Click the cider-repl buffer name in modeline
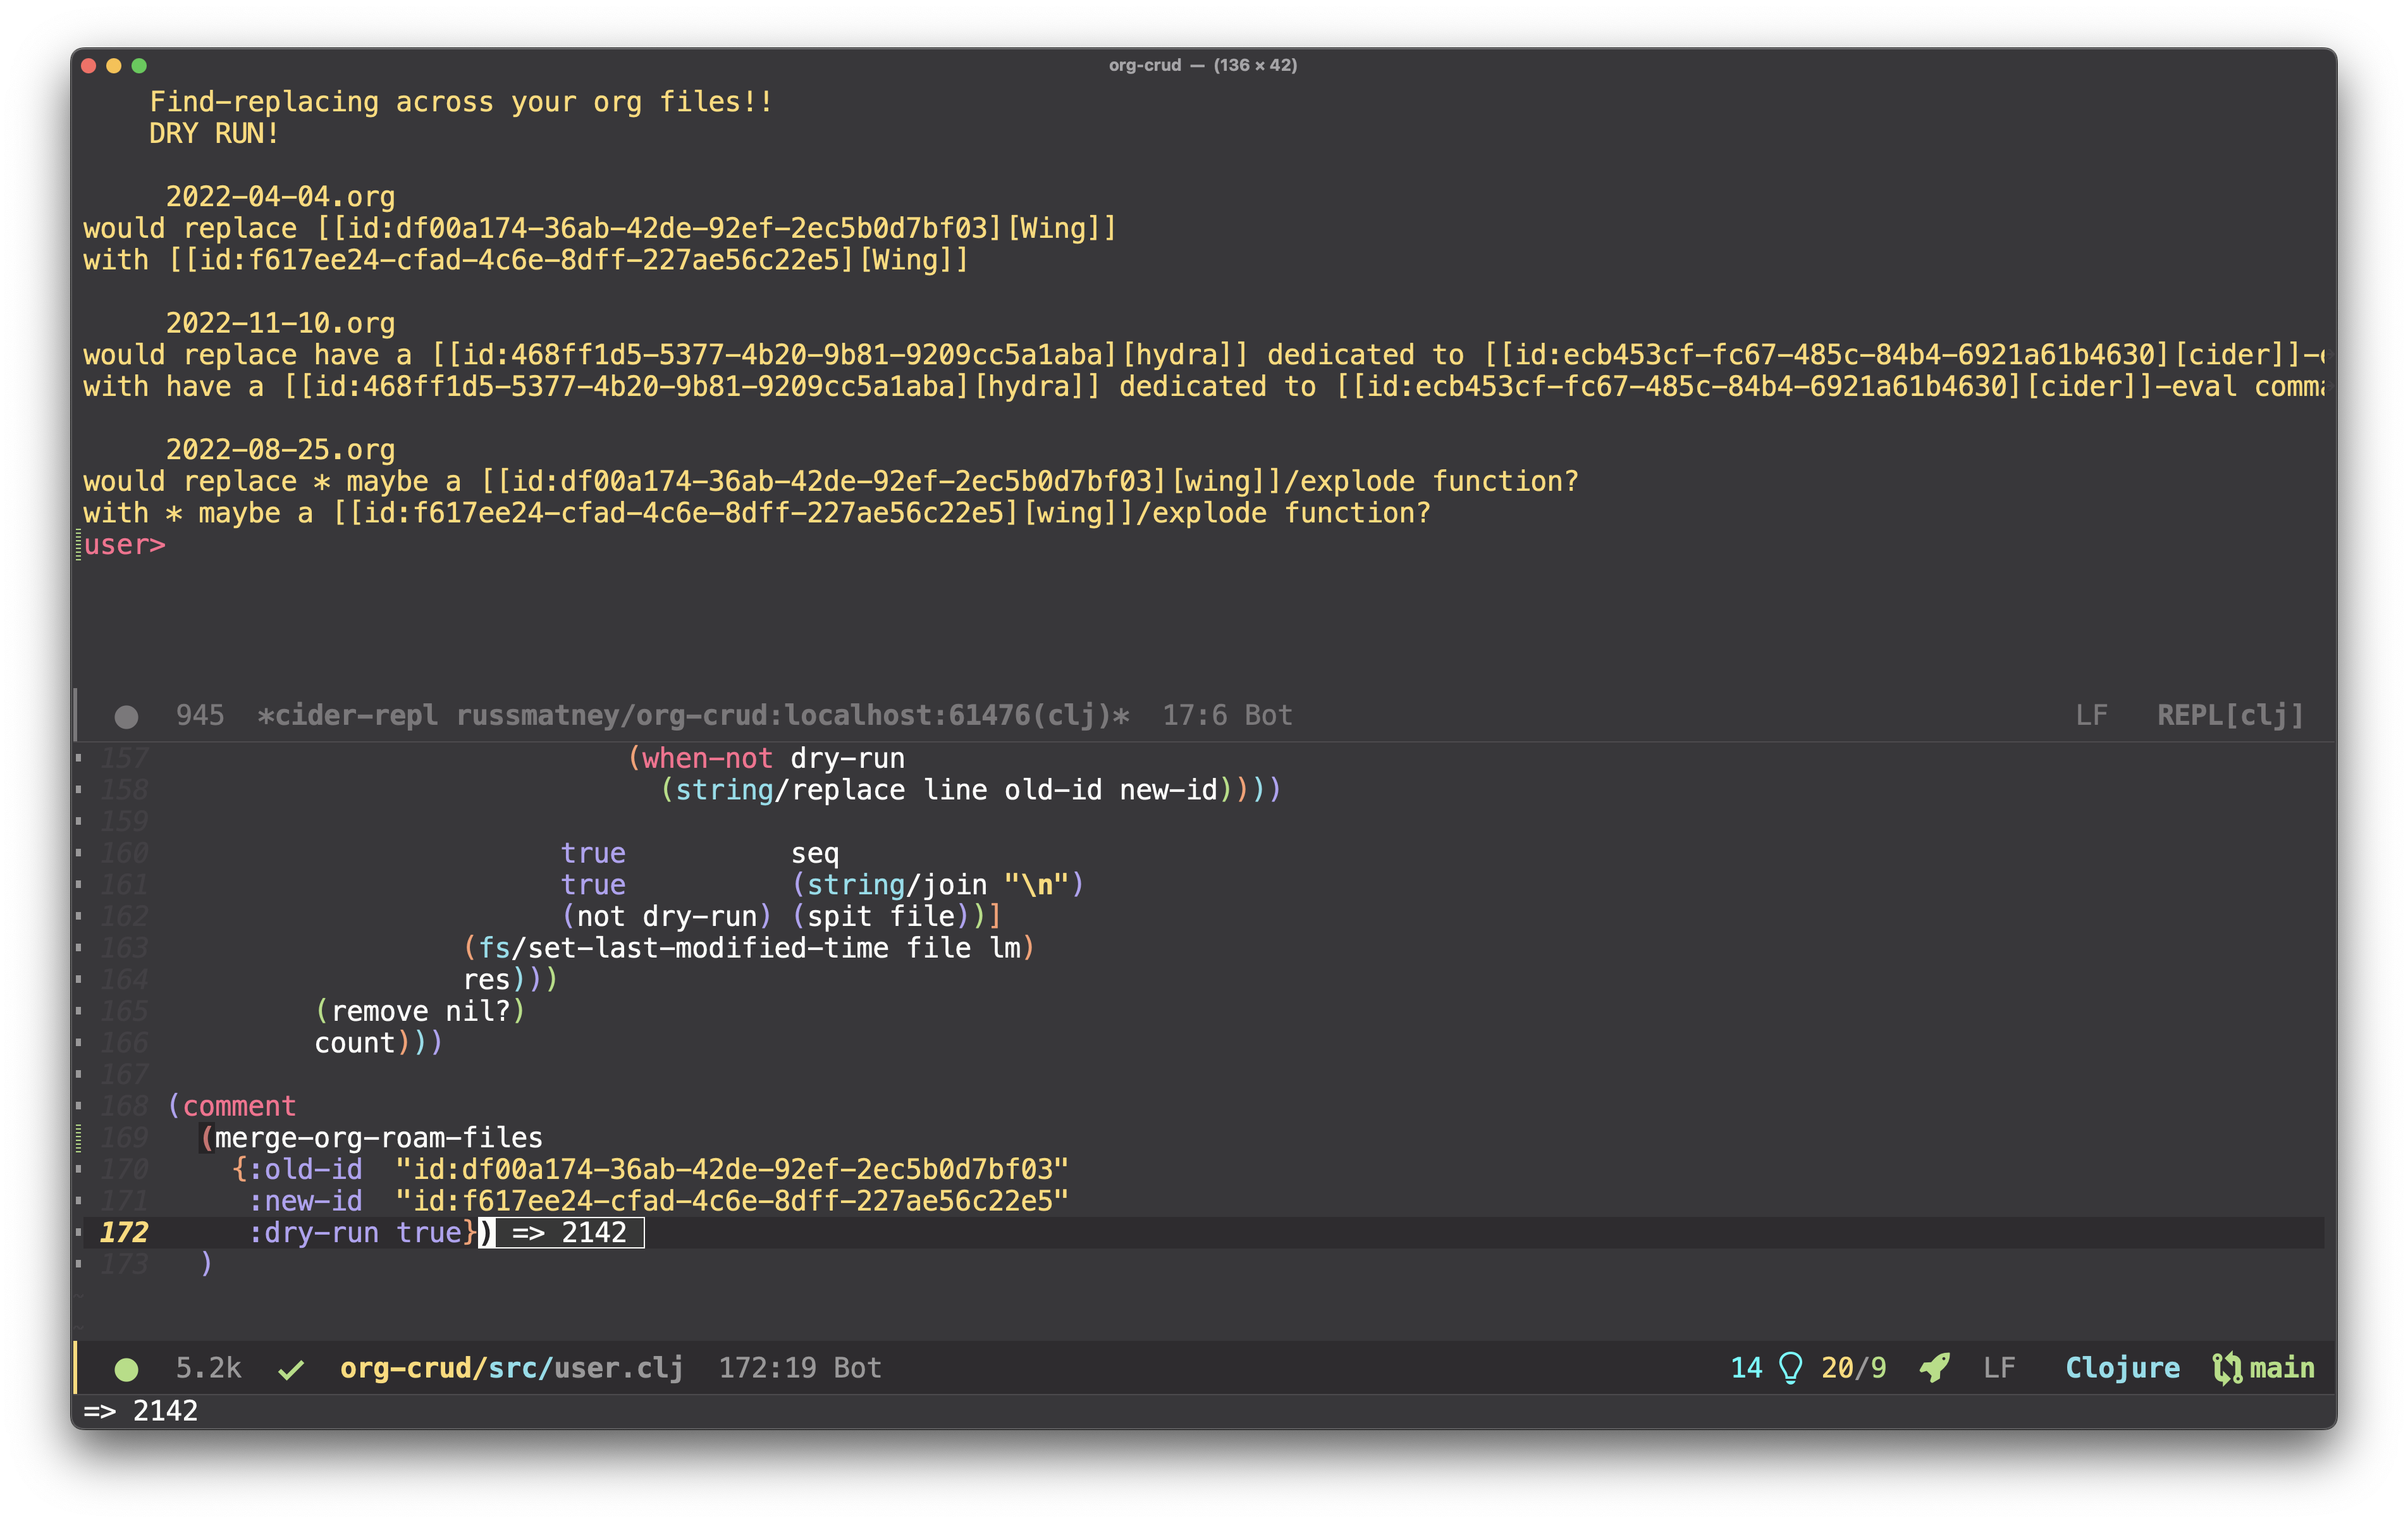 click(x=693, y=715)
